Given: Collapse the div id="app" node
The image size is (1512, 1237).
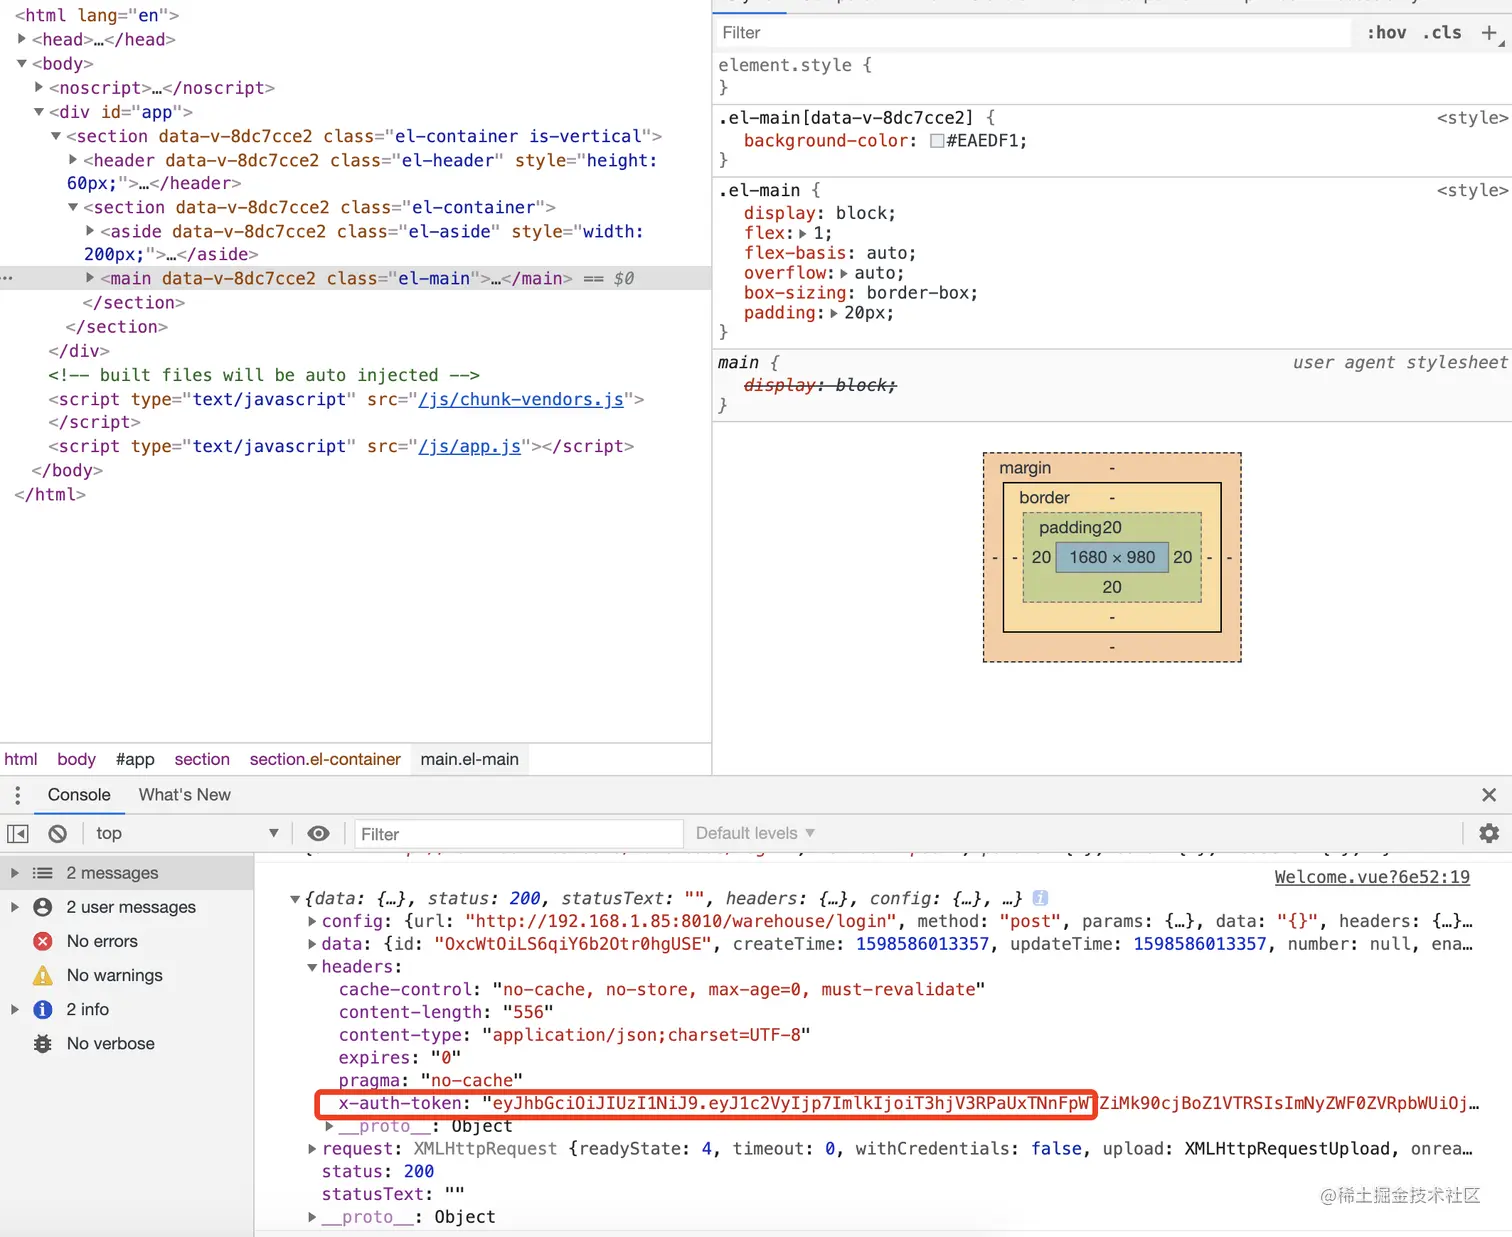Looking at the screenshot, I should (39, 111).
